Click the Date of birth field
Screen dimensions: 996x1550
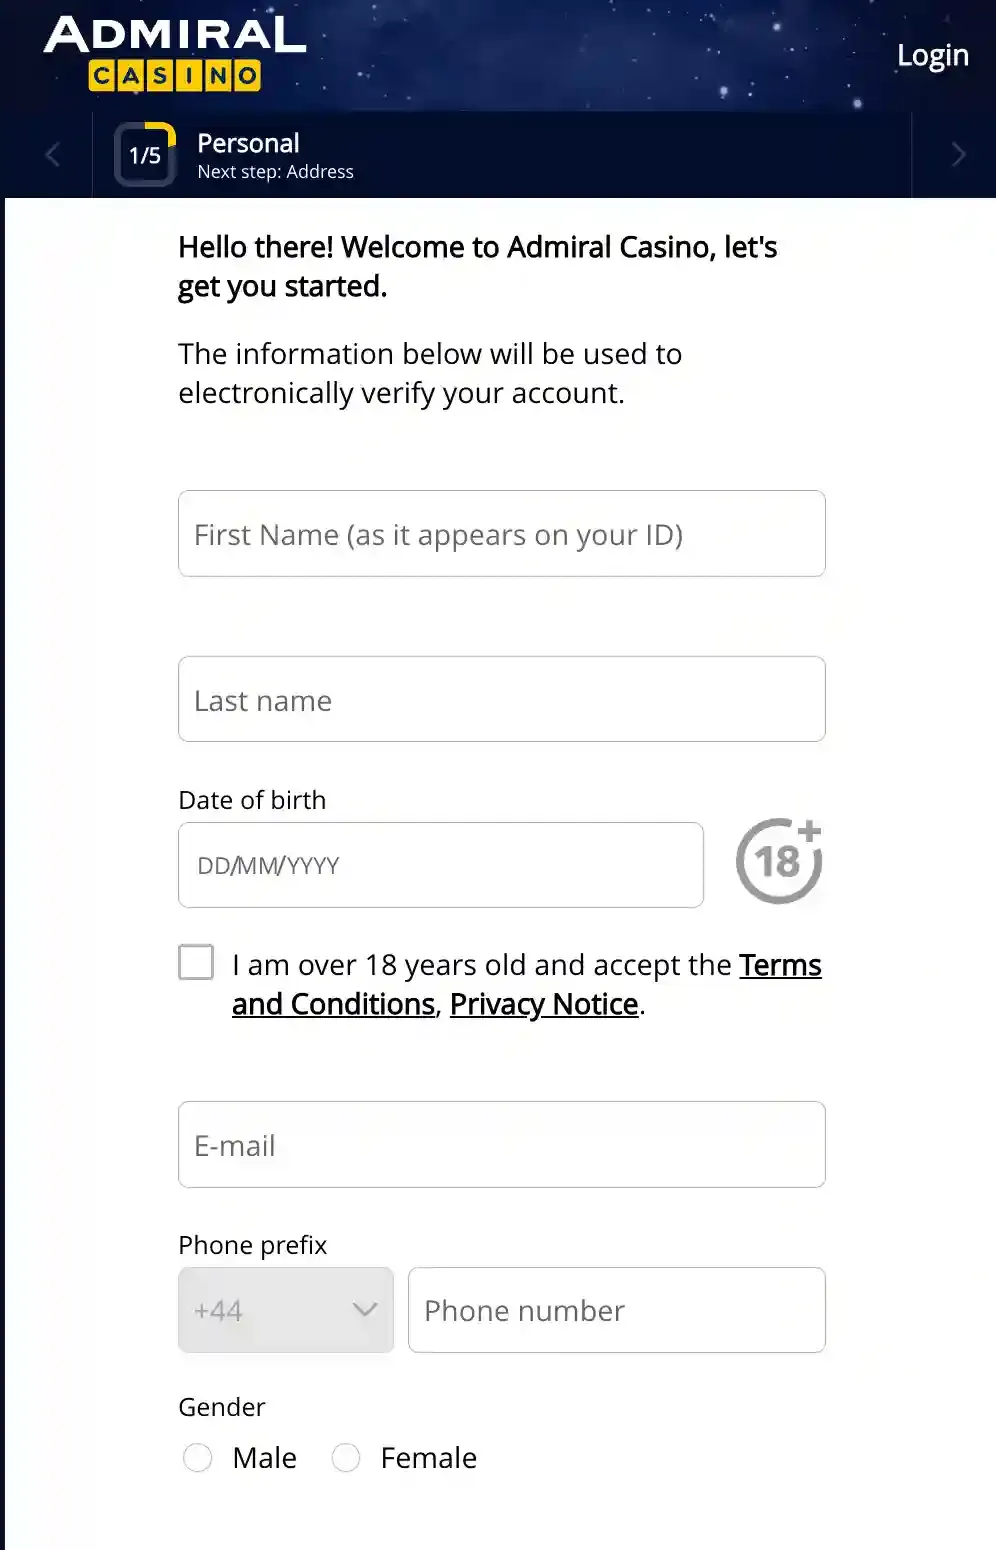point(440,865)
